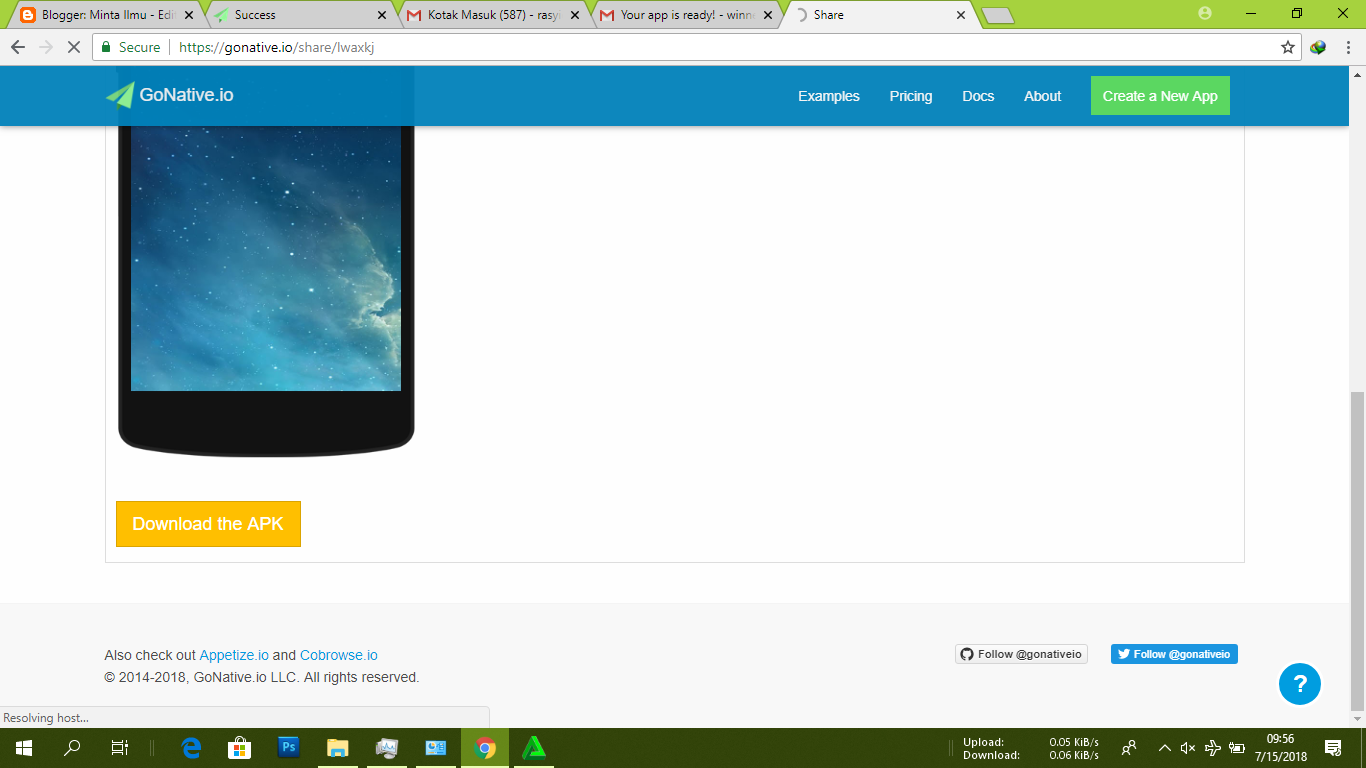
Task: Close the Blogger: Minta Ilmu tab
Action: coord(189,15)
